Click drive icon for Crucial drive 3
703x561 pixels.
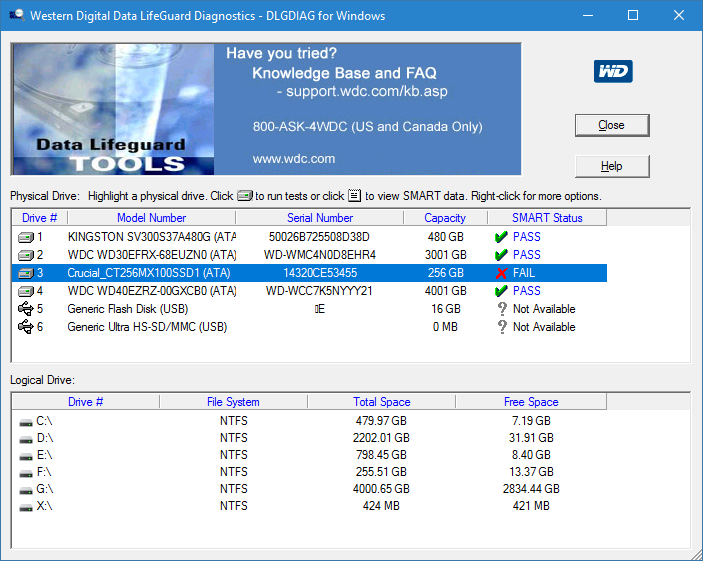coord(26,273)
